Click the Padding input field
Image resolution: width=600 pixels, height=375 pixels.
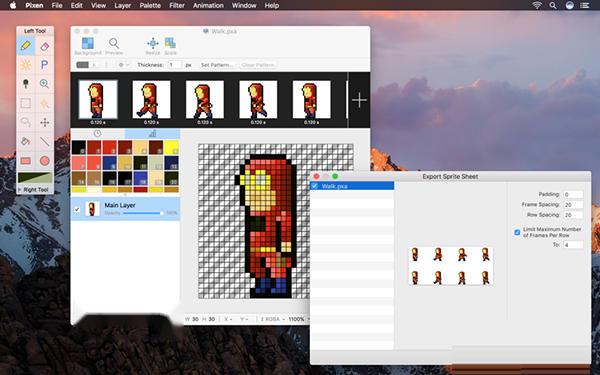573,194
